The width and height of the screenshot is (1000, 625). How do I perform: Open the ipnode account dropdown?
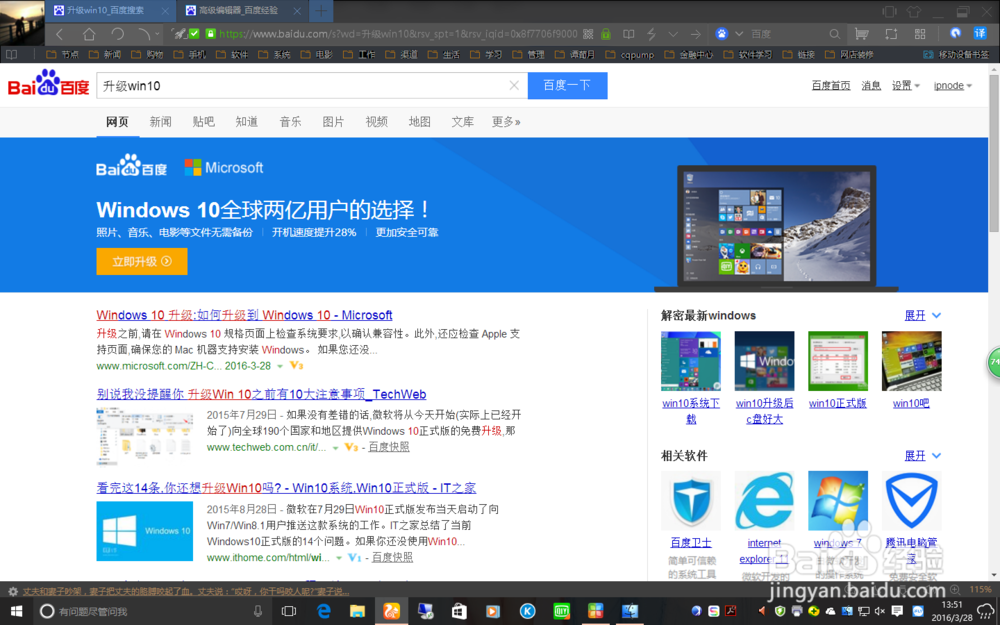952,85
